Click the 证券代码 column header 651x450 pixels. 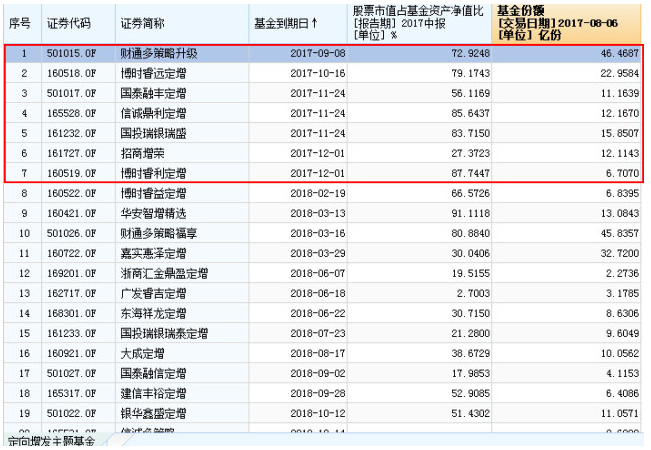click(78, 23)
